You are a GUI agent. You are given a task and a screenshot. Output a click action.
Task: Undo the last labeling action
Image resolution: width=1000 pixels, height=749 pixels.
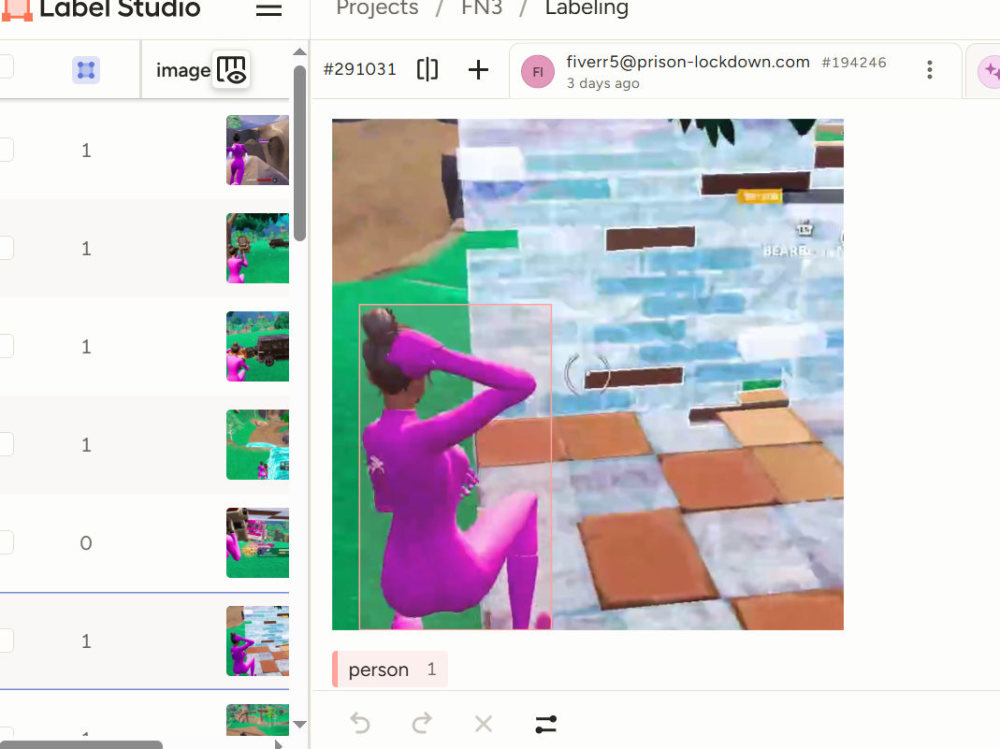coord(360,723)
